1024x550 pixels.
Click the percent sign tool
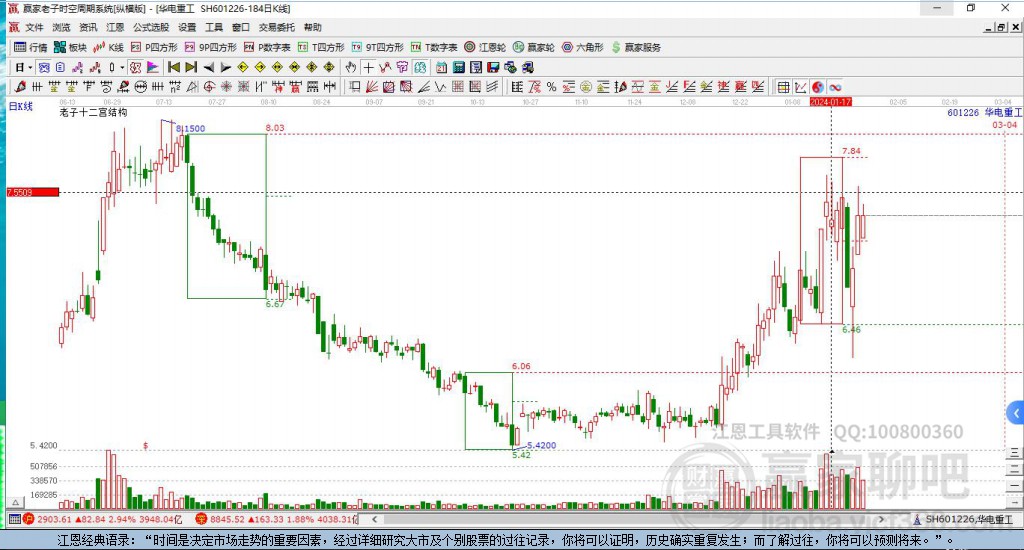coord(551,86)
